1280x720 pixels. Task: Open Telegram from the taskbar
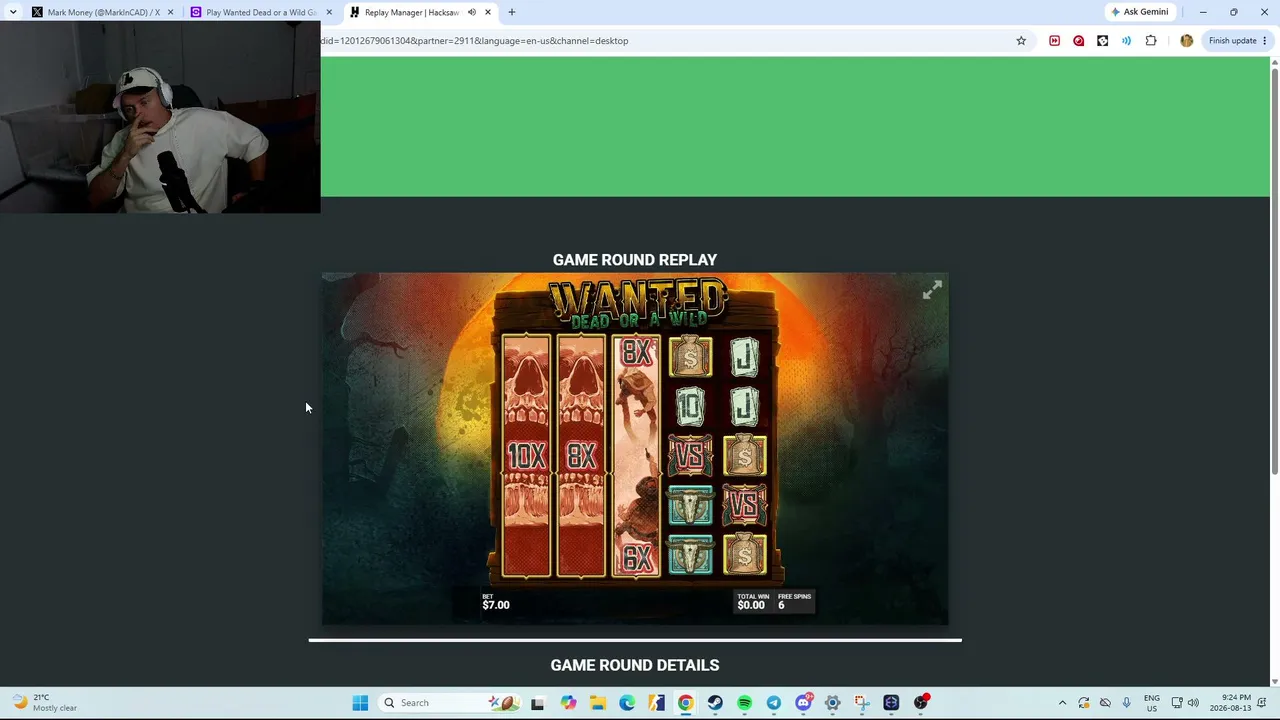coord(774,703)
